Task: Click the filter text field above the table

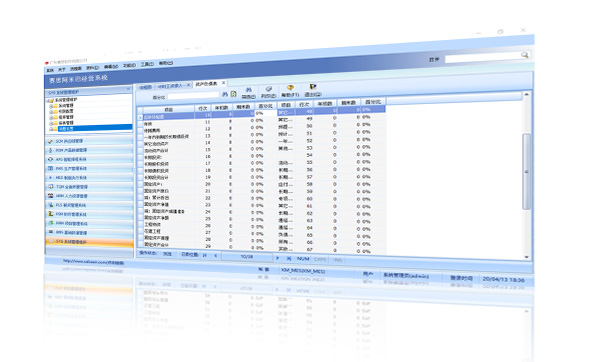Action: (193, 95)
